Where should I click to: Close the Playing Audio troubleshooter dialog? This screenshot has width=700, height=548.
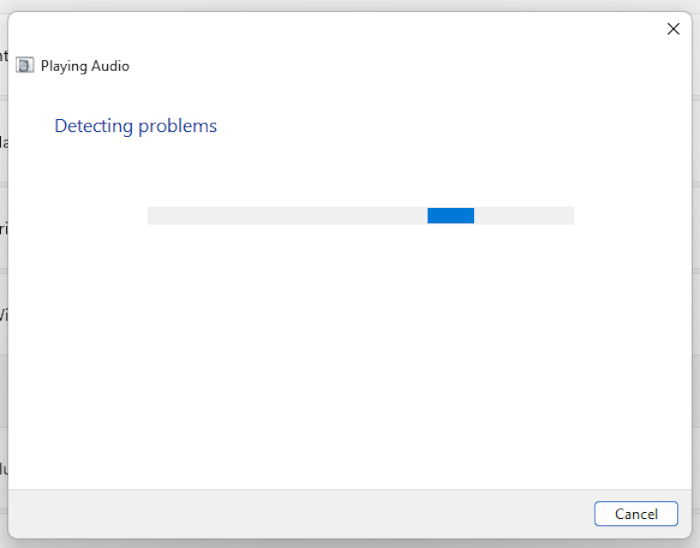(673, 29)
